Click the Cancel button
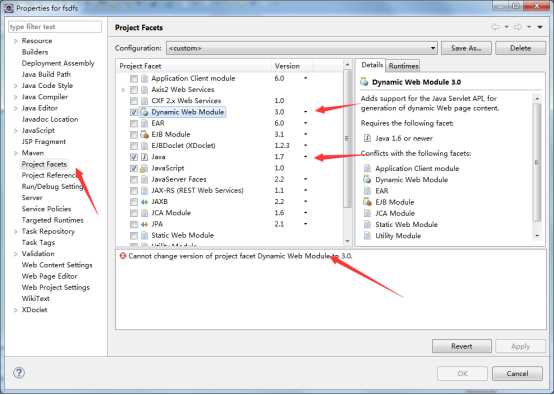 pyautogui.click(x=517, y=373)
